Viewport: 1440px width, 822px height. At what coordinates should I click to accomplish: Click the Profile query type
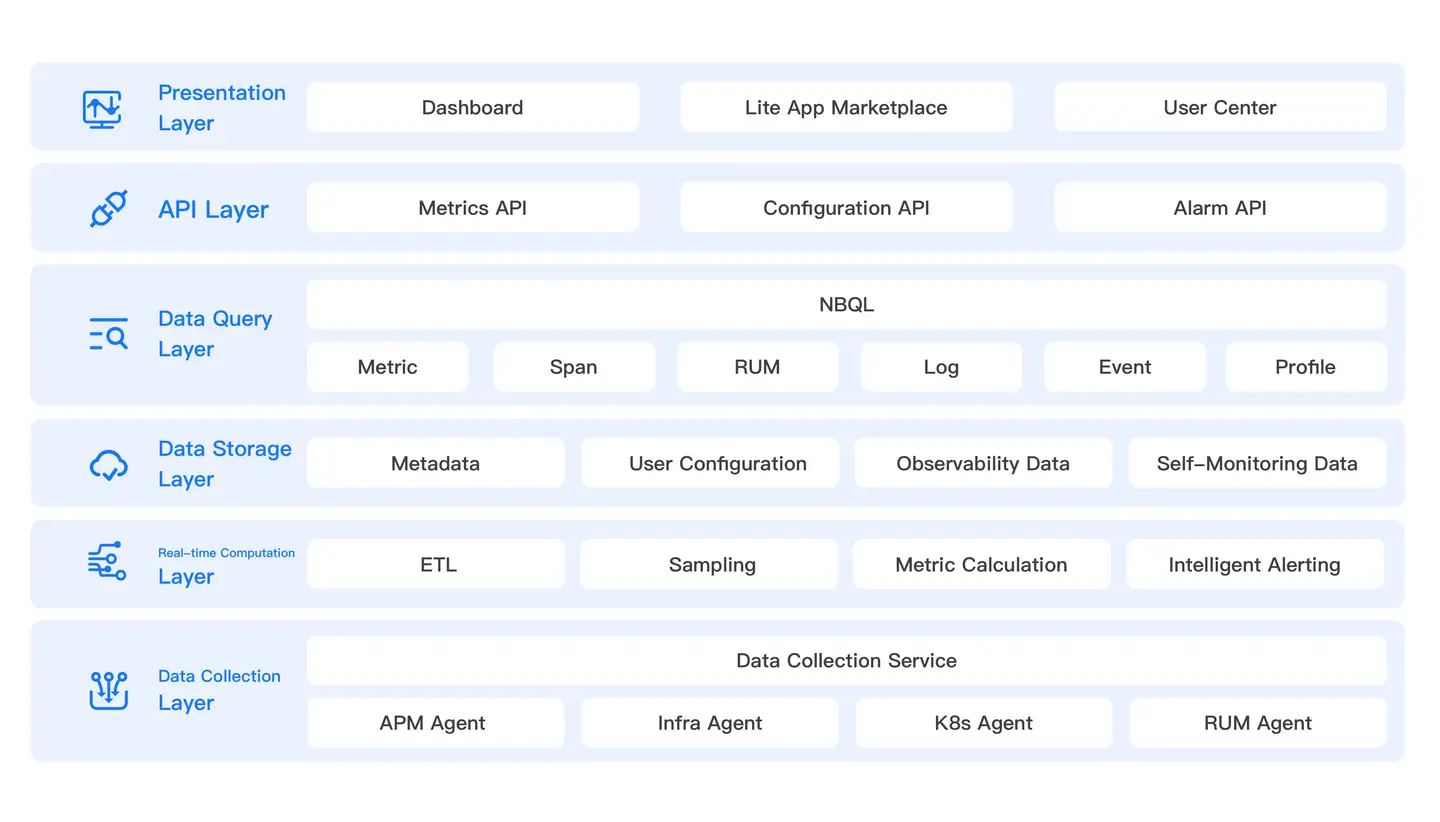[x=1305, y=367]
